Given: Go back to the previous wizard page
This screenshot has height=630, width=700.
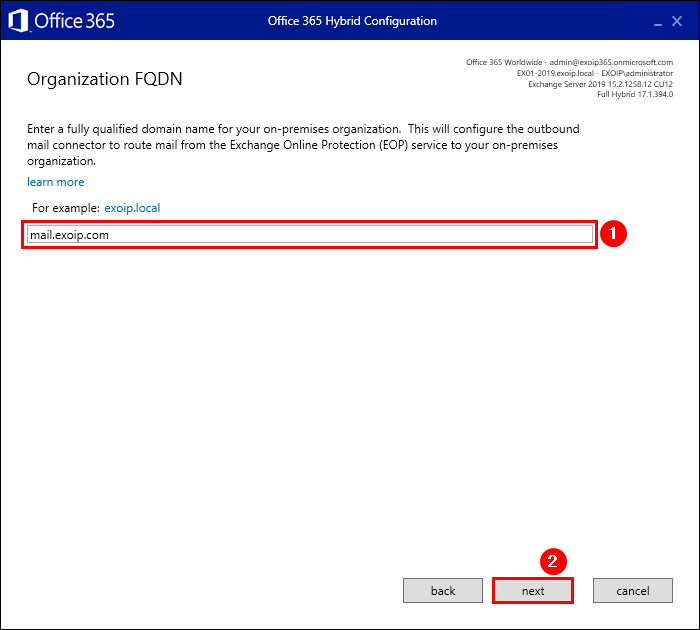Looking at the screenshot, I should [x=443, y=591].
